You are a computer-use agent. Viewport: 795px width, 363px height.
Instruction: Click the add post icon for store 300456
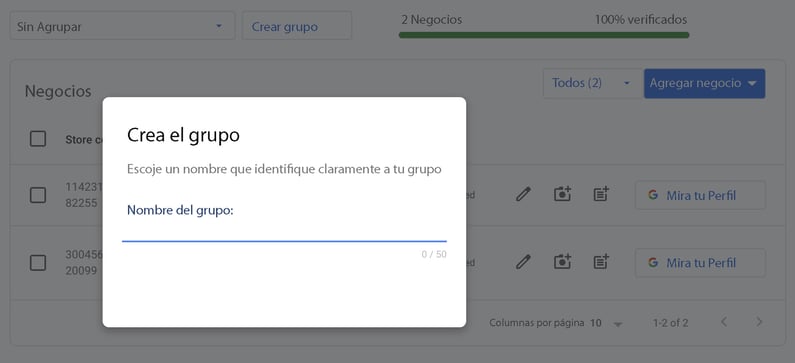pyautogui.click(x=601, y=262)
